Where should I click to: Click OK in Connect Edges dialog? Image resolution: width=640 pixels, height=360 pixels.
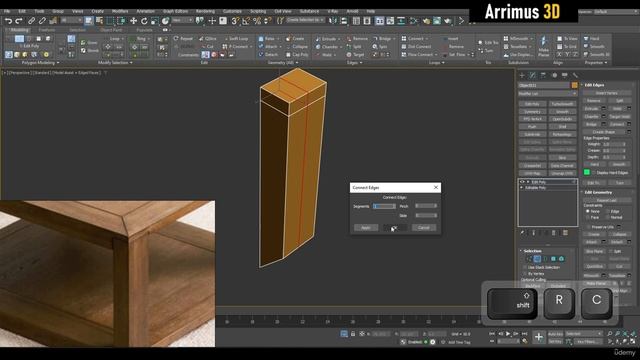(x=394, y=227)
